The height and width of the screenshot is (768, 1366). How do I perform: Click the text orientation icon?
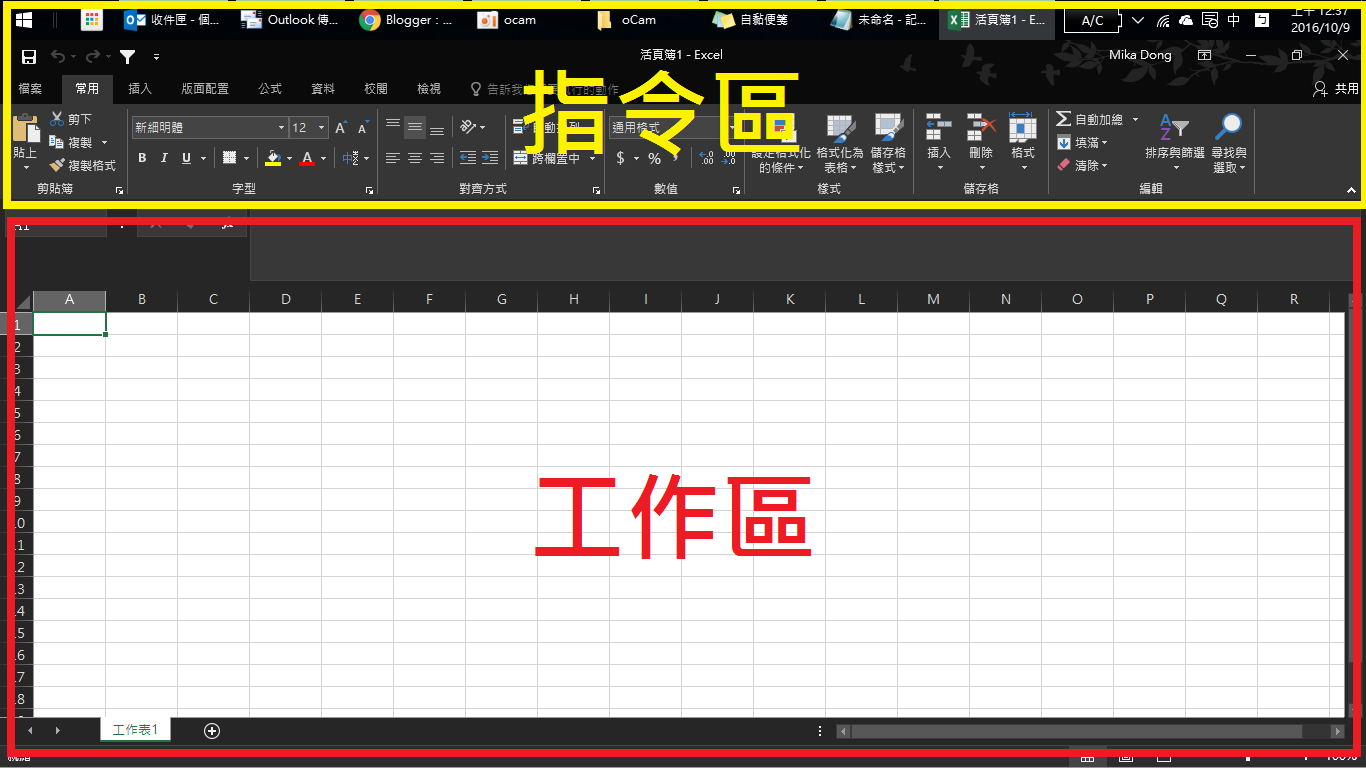pyautogui.click(x=467, y=127)
